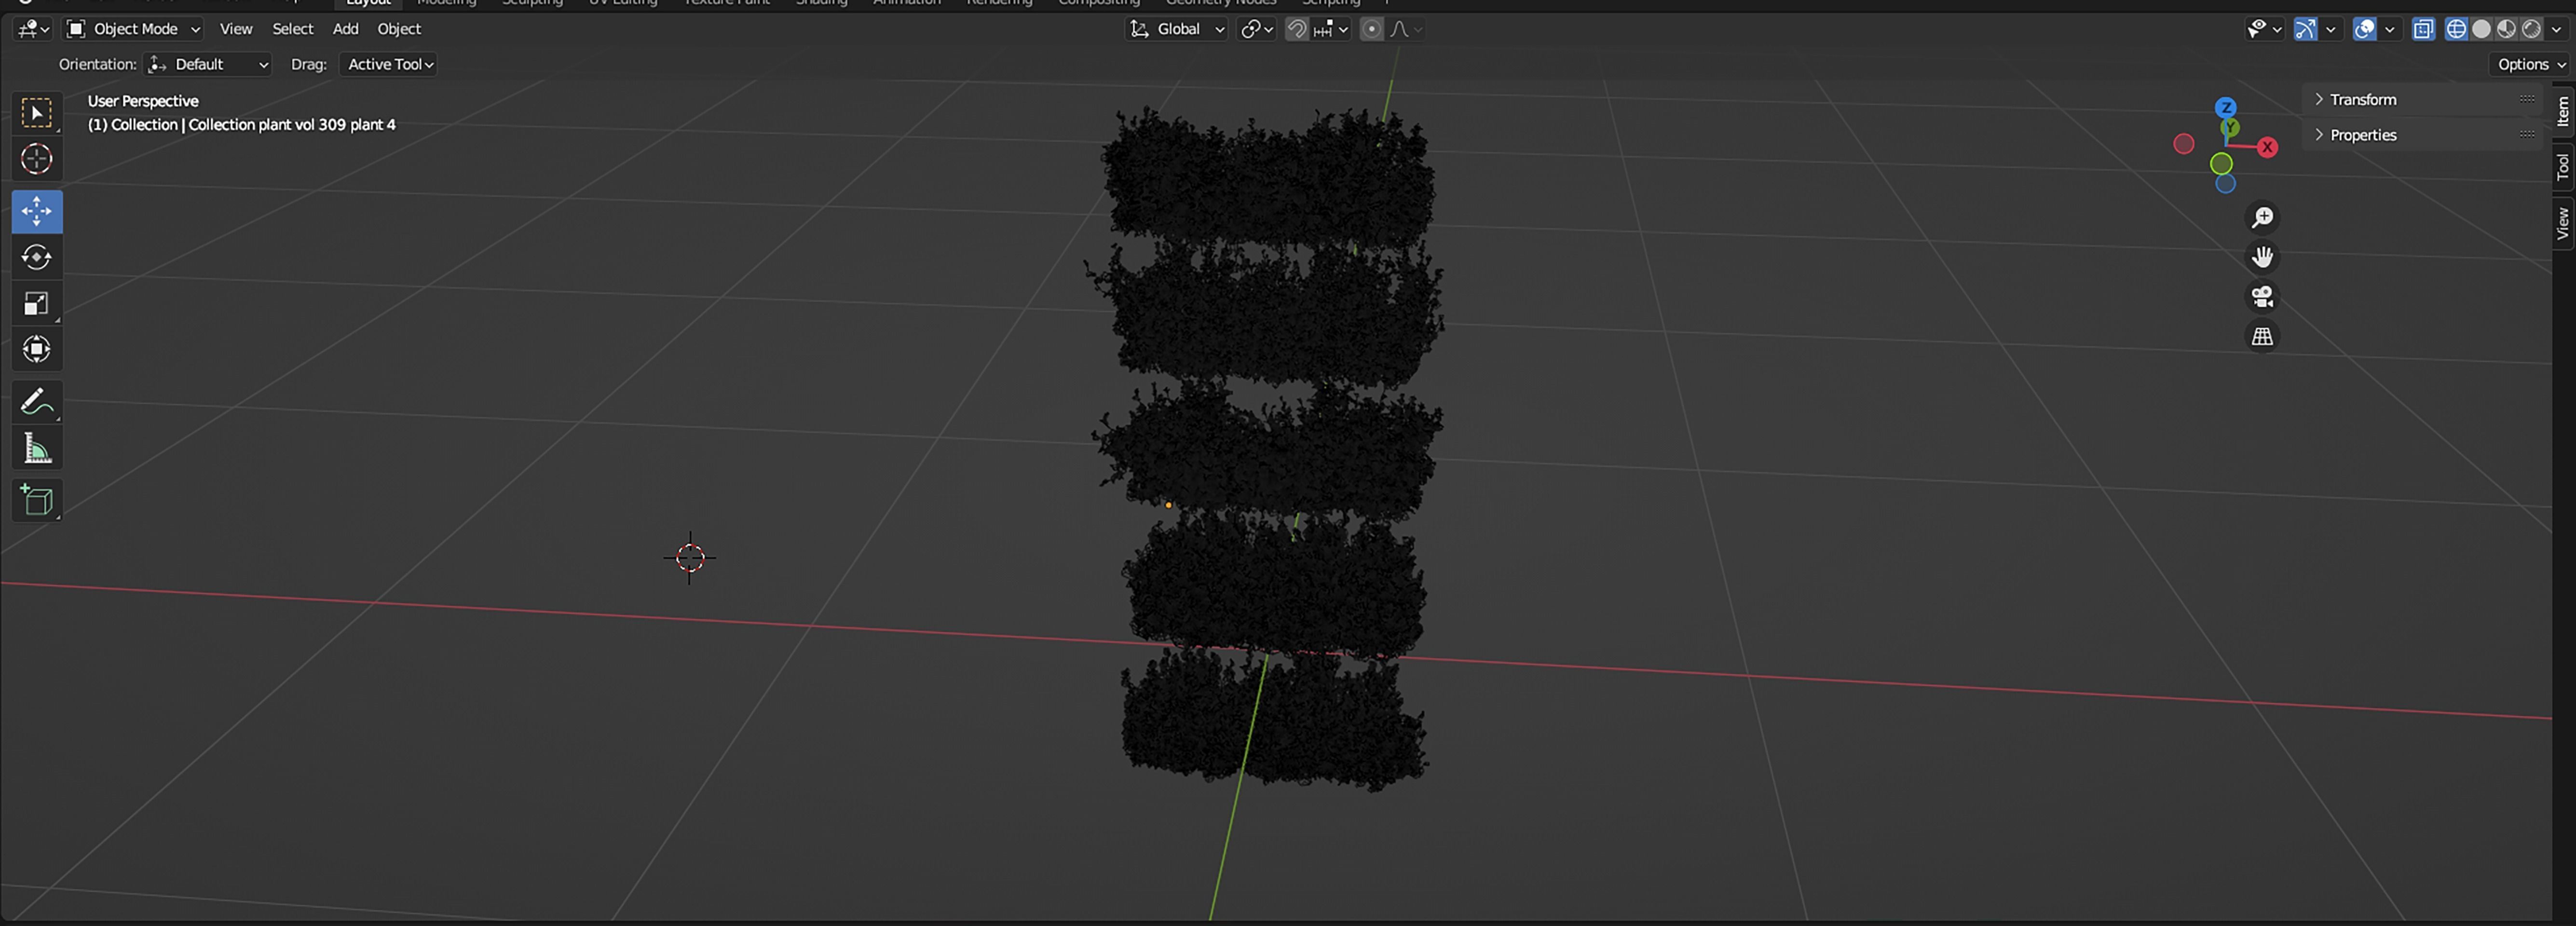This screenshot has height=926, width=2576.
Task: Select the Annotate pencil tool
Action: (x=37, y=402)
